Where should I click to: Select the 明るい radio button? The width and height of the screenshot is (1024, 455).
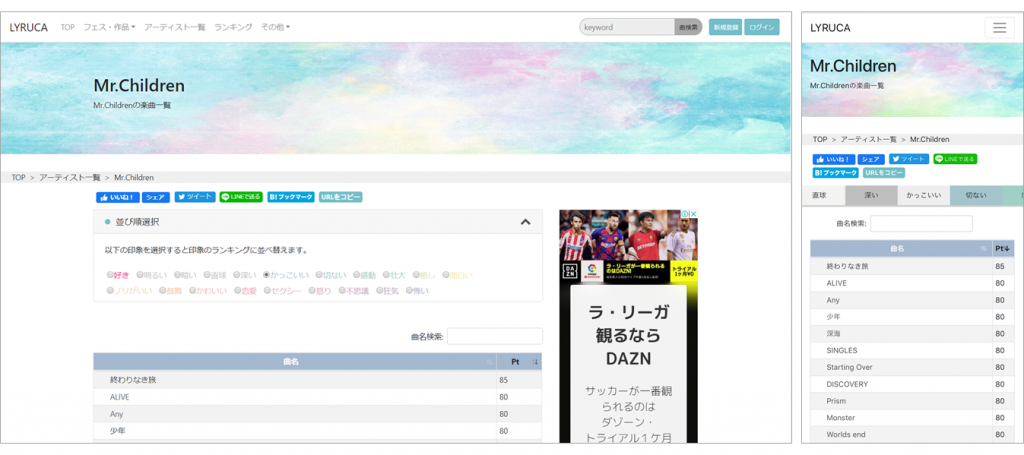[140, 275]
